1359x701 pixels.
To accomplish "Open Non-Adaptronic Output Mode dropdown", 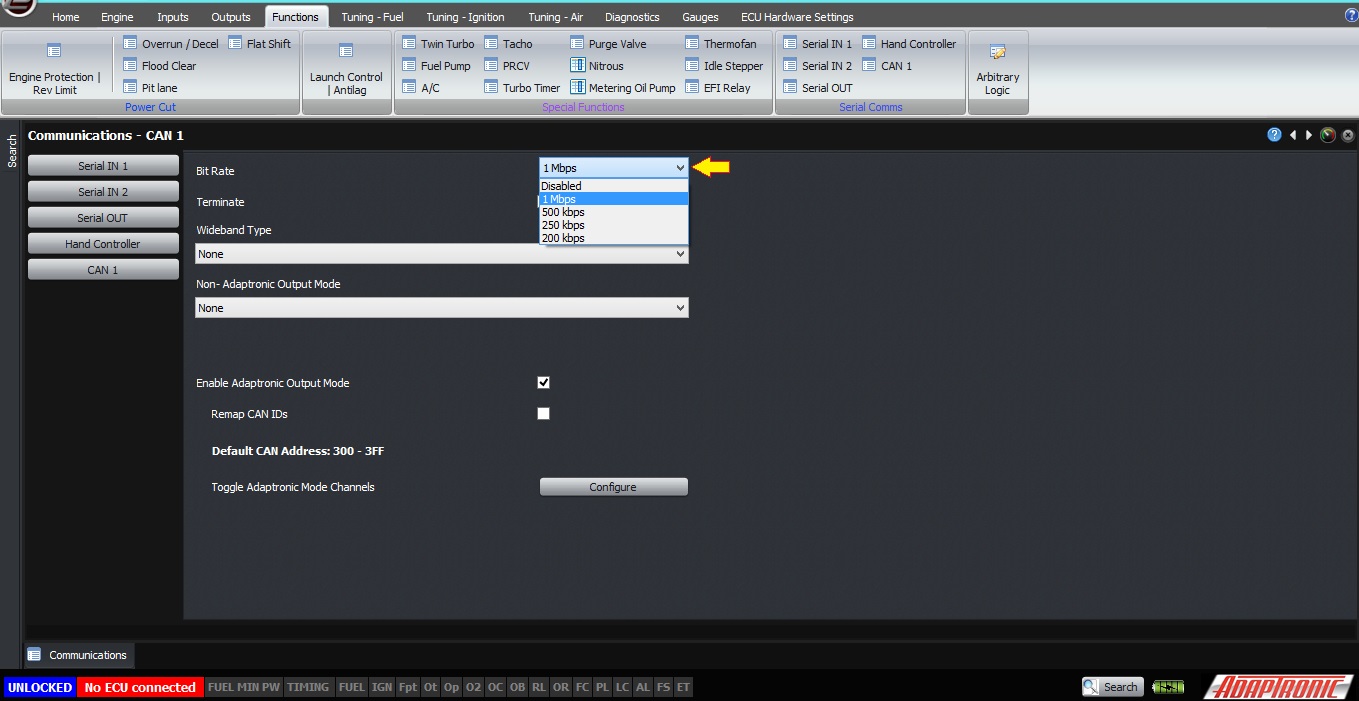I will tap(442, 308).
